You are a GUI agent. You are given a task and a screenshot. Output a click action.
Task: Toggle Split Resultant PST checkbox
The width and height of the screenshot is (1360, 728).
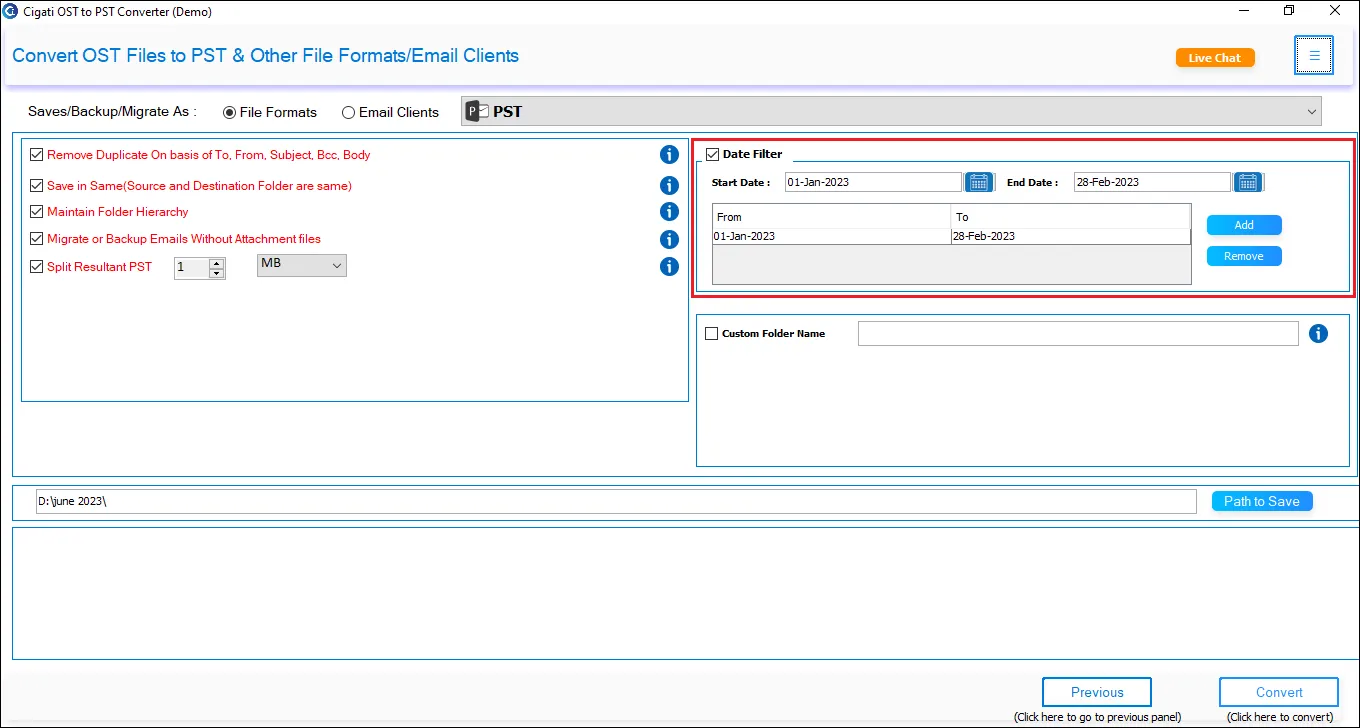click(37, 267)
